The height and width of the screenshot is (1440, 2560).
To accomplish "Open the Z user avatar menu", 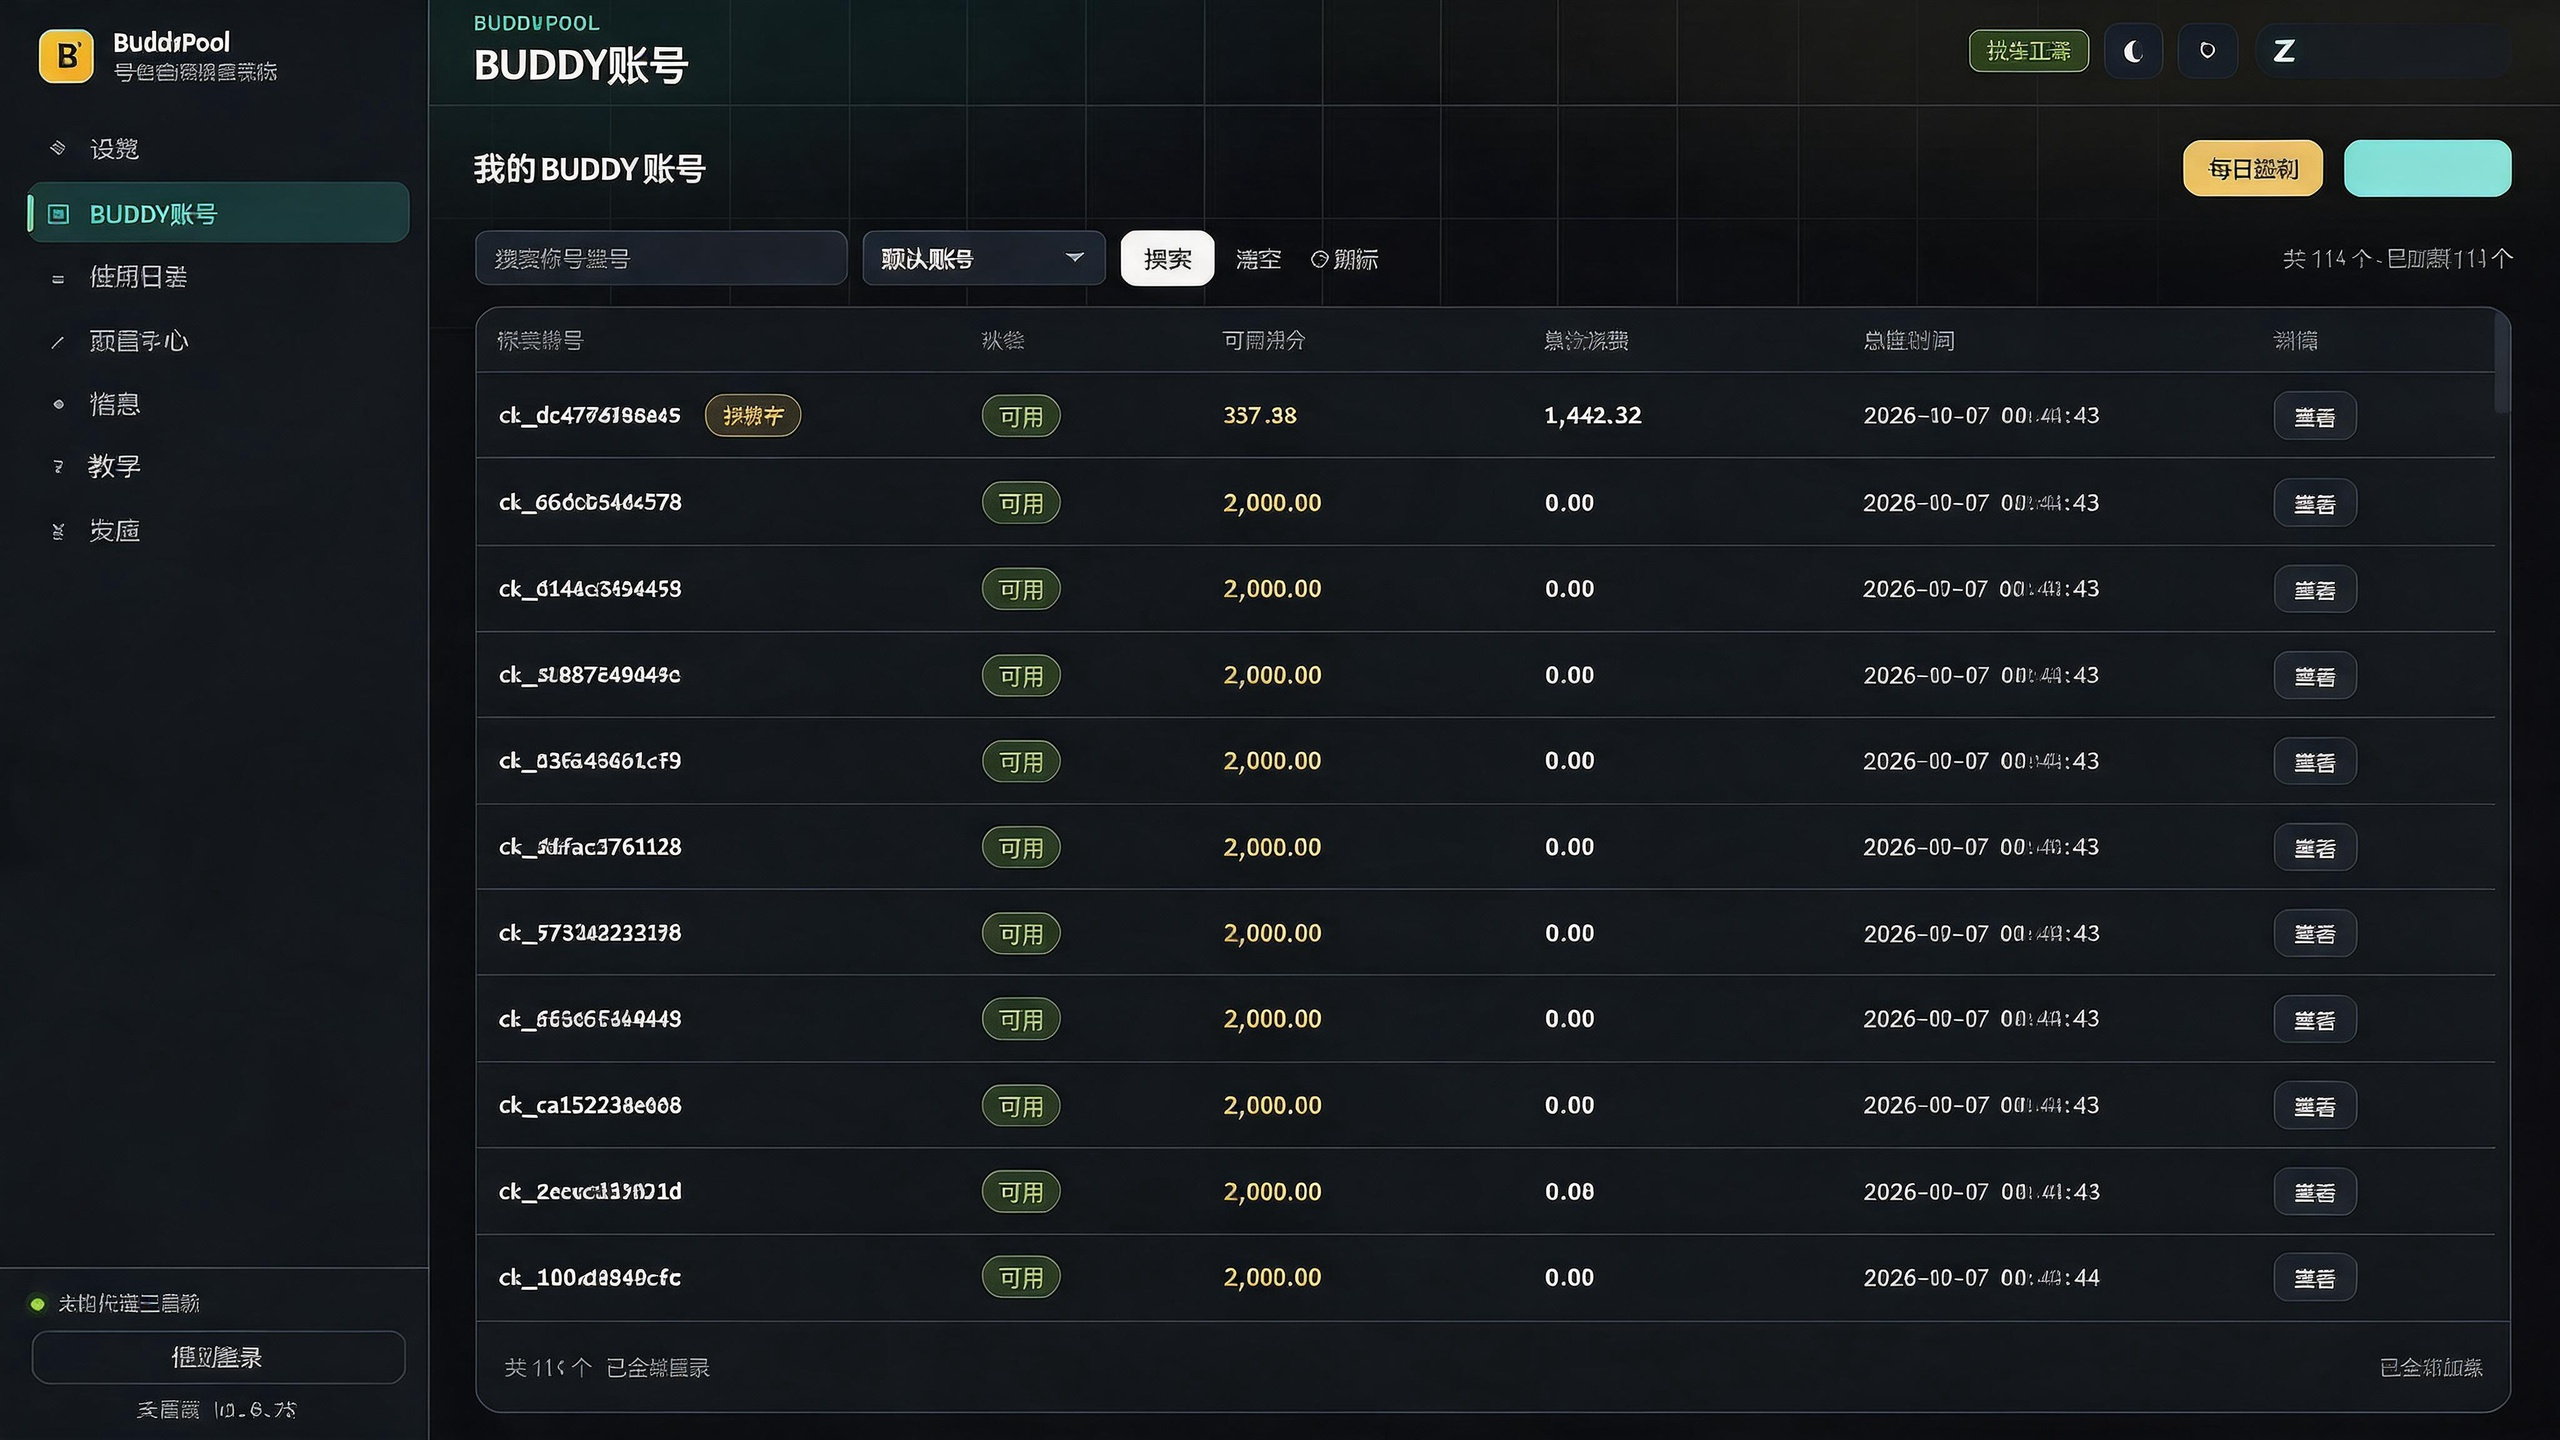I will click(x=2284, y=51).
